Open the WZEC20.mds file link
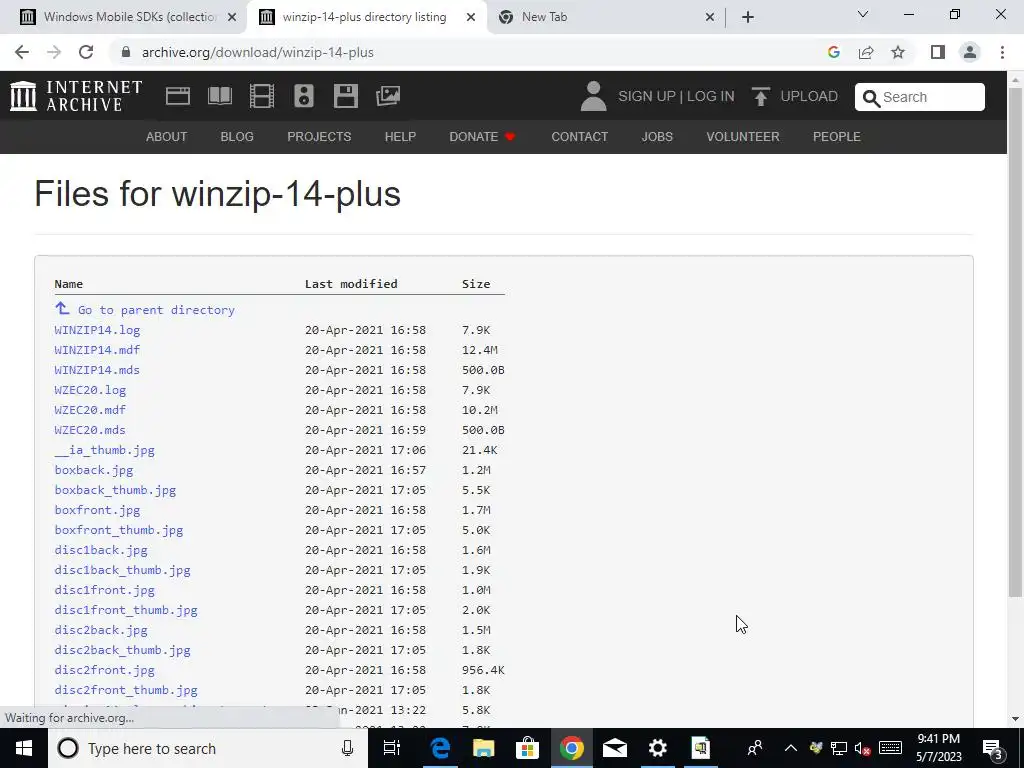 click(x=90, y=430)
